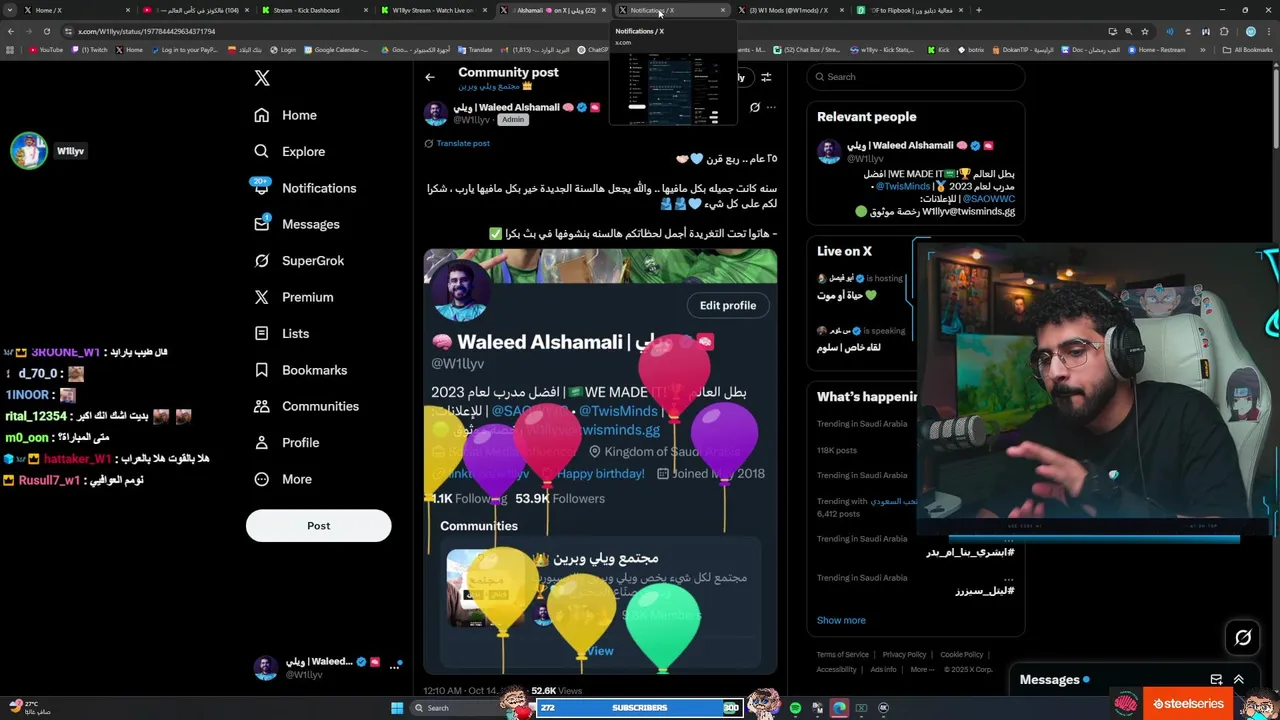Click the white Post button
This screenshot has height=720, width=1280.
318,526
